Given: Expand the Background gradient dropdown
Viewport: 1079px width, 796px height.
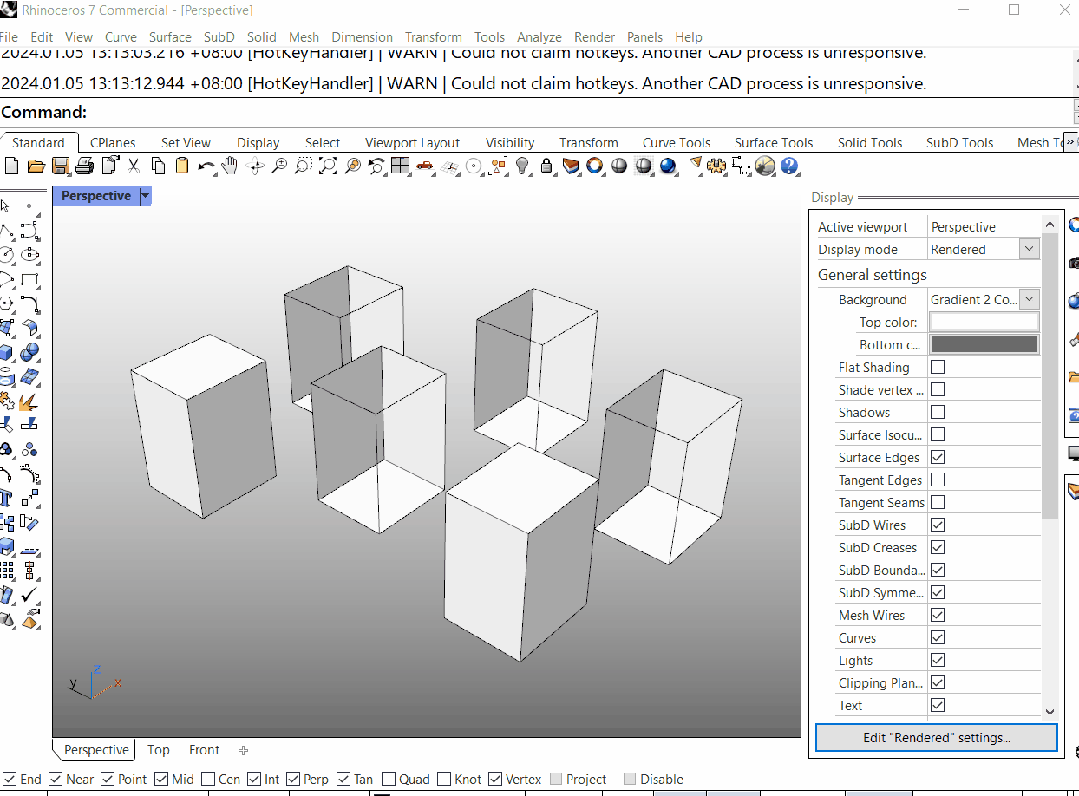Looking at the screenshot, I should [x=1028, y=299].
